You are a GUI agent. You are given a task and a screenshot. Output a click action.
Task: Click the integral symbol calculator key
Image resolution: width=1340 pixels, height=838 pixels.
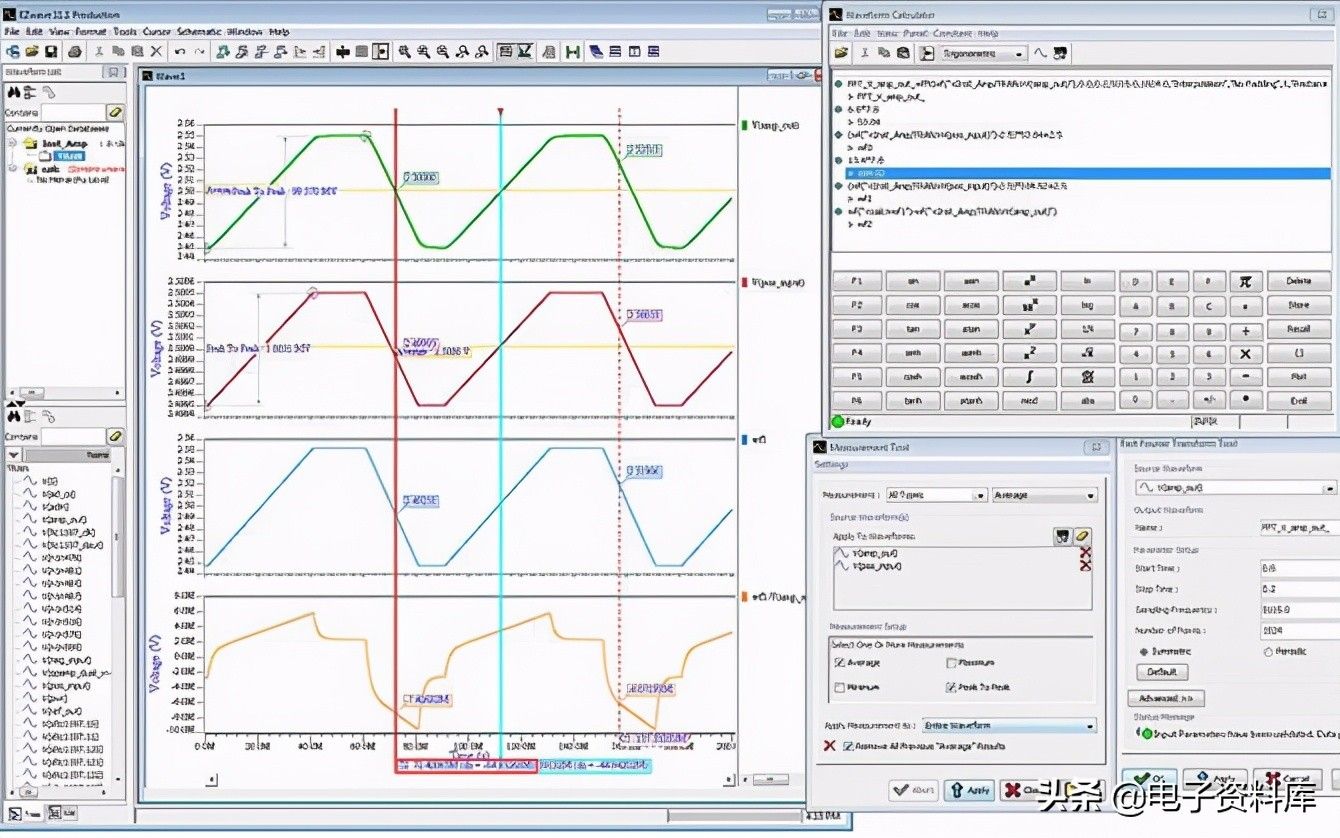click(1030, 377)
